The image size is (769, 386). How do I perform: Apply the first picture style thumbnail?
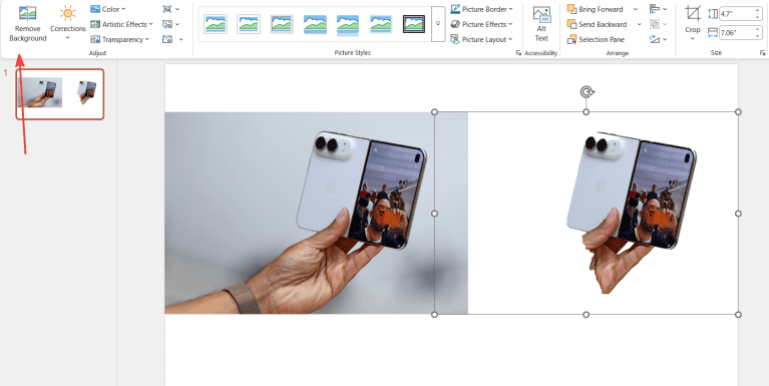(215, 24)
